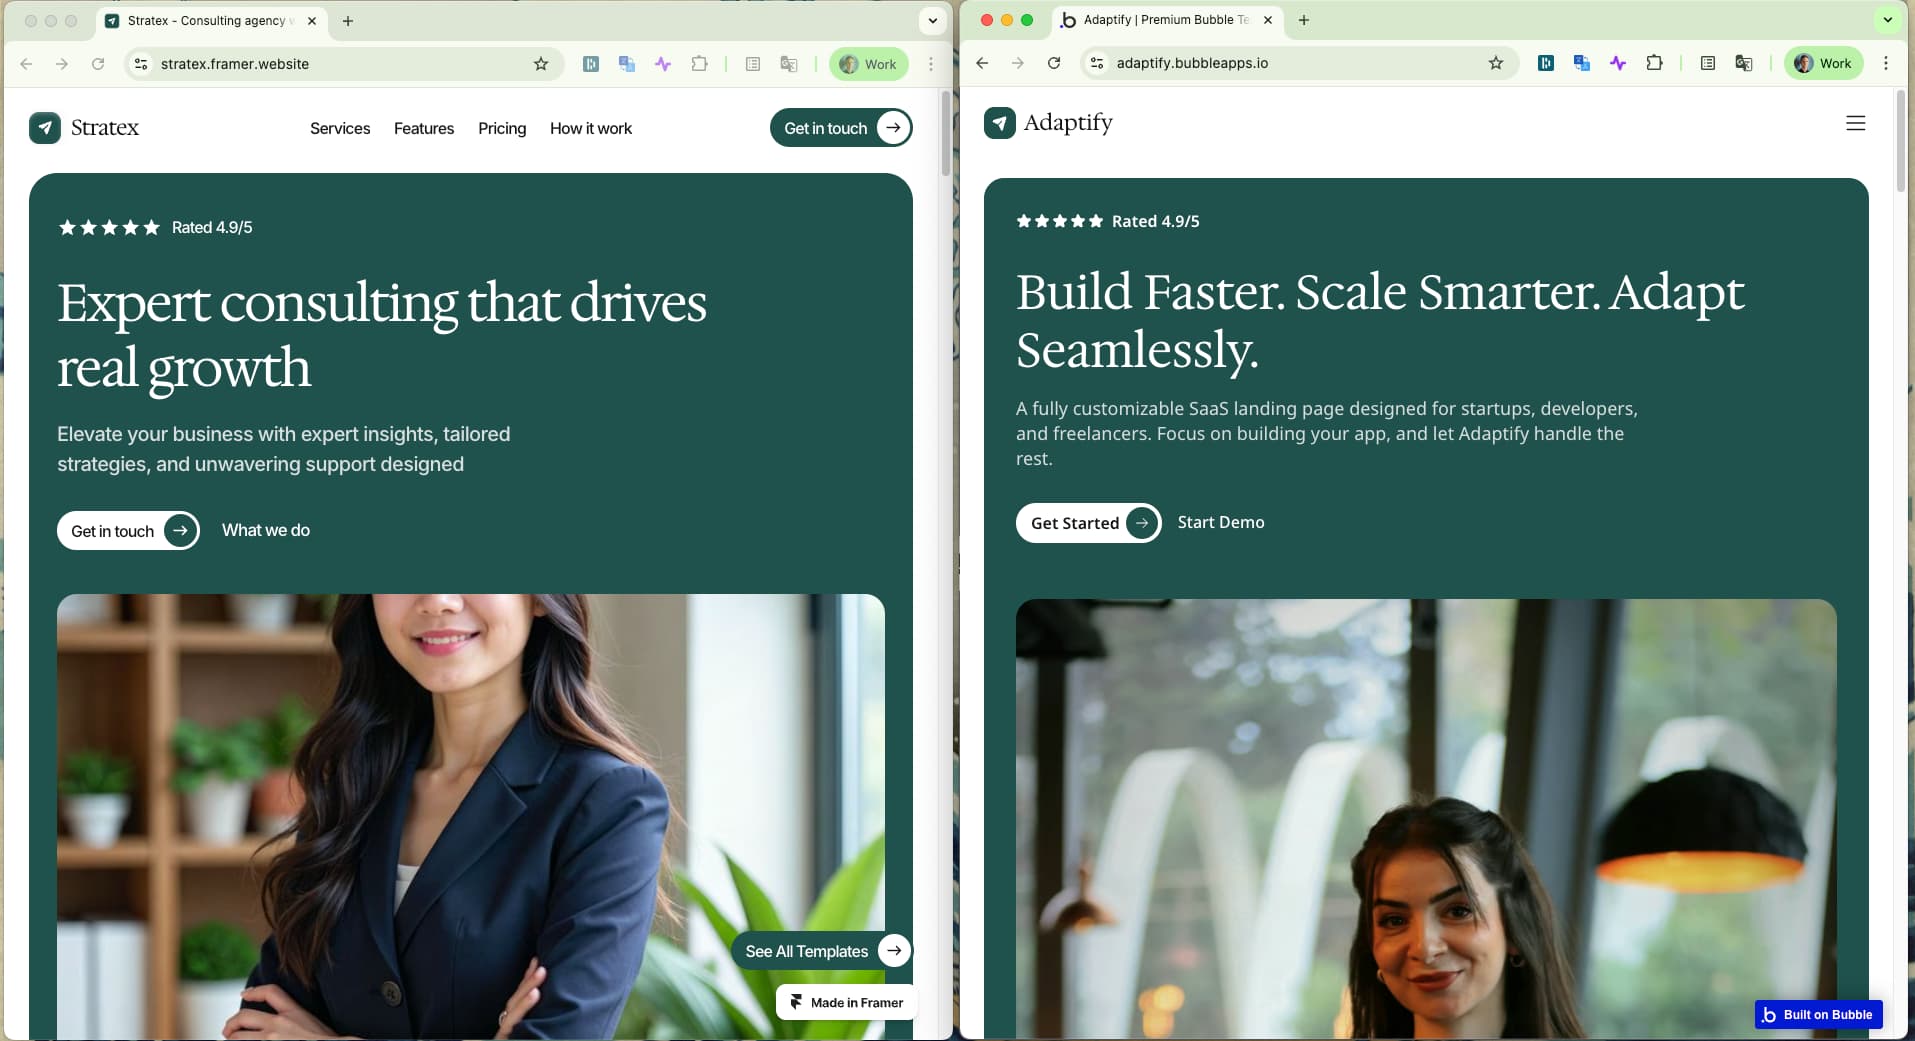The height and width of the screenshot is (1041, 1915).
Task: Click the See All Templates button
Action: (x=822, y=951)
